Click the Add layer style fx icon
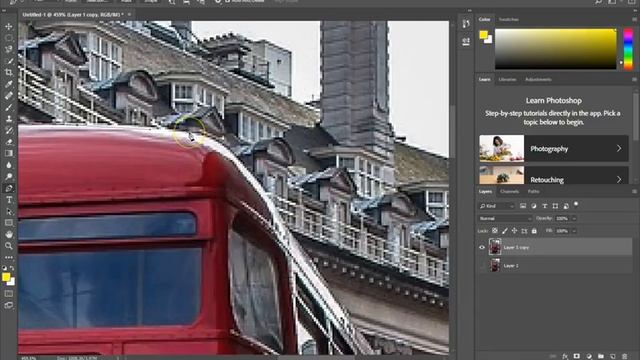 (x=565, y=356)
